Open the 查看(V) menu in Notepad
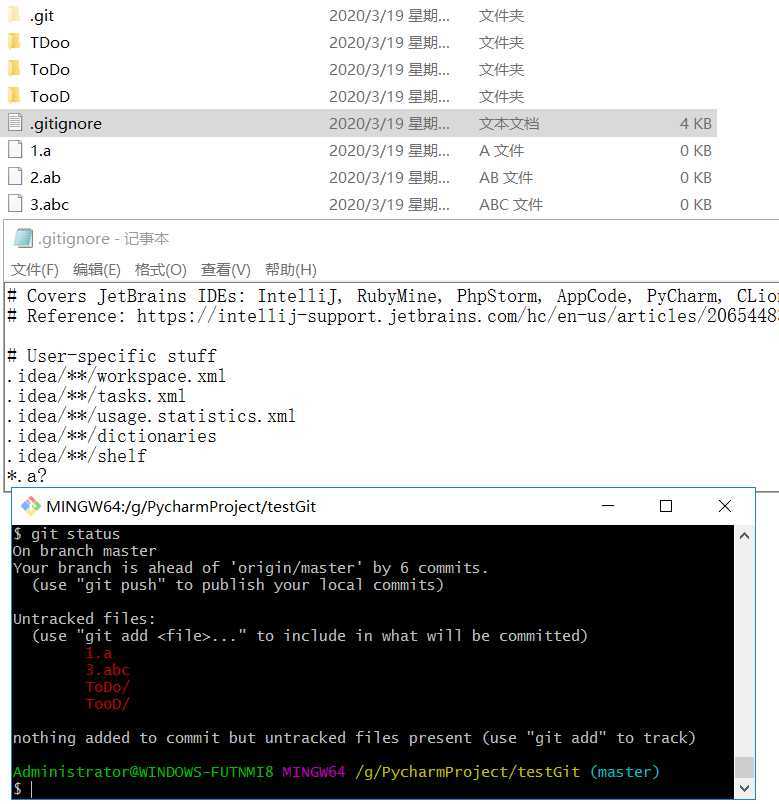Screen dimensions: 779x804 point(226,270)
